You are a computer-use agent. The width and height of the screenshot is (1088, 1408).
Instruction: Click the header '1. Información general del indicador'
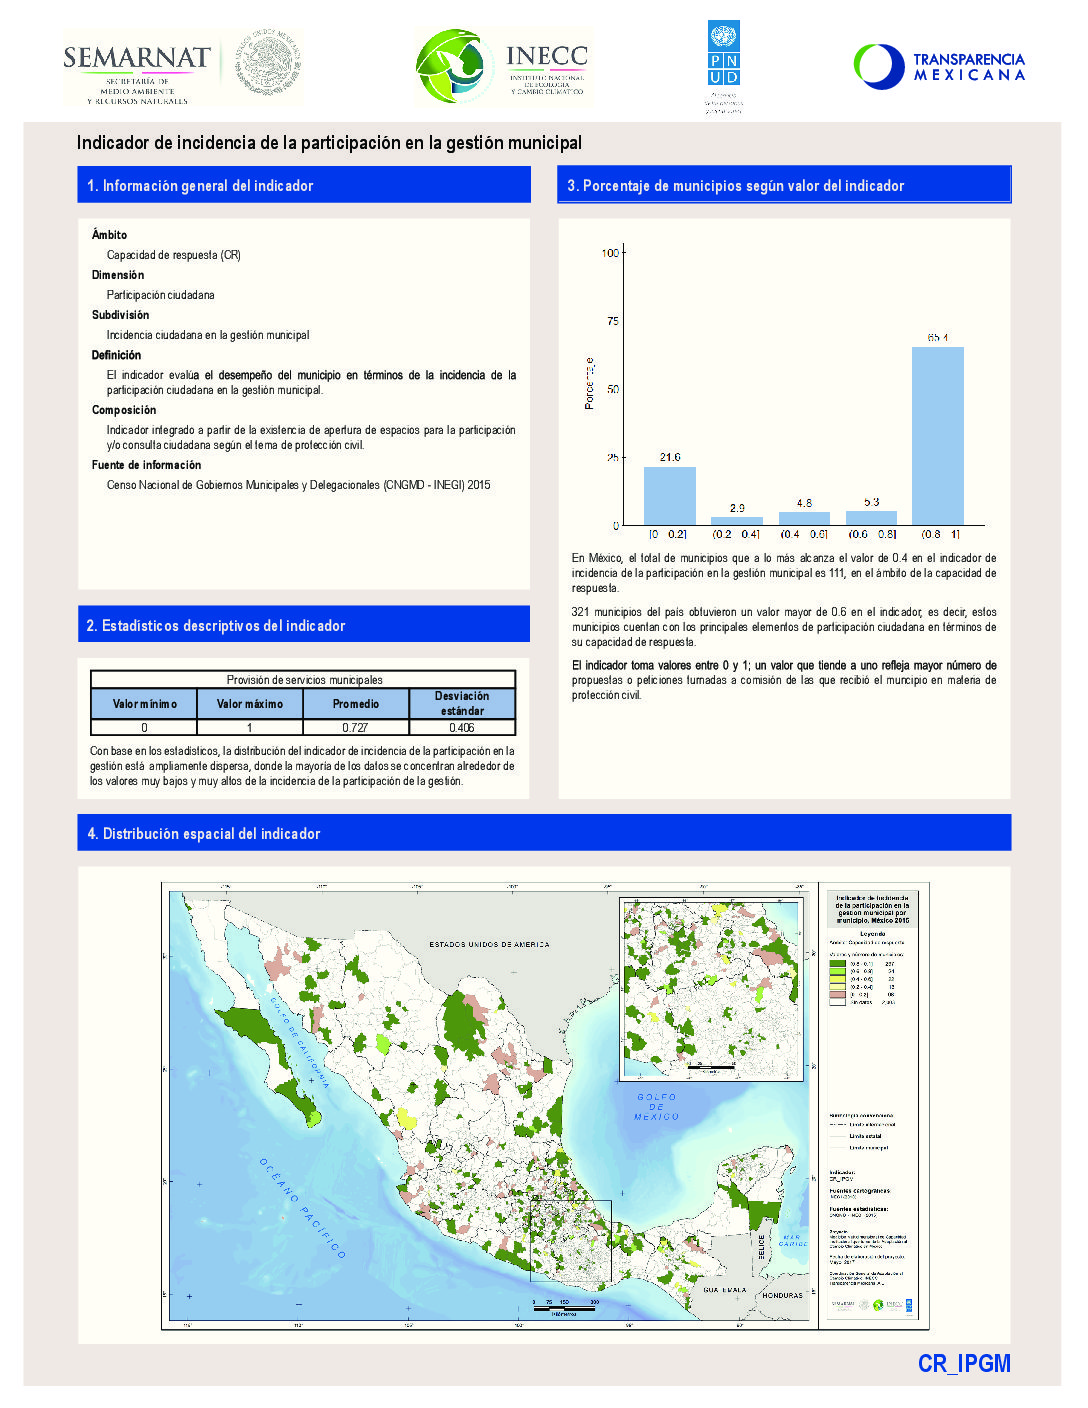click(x=304, y=185)
